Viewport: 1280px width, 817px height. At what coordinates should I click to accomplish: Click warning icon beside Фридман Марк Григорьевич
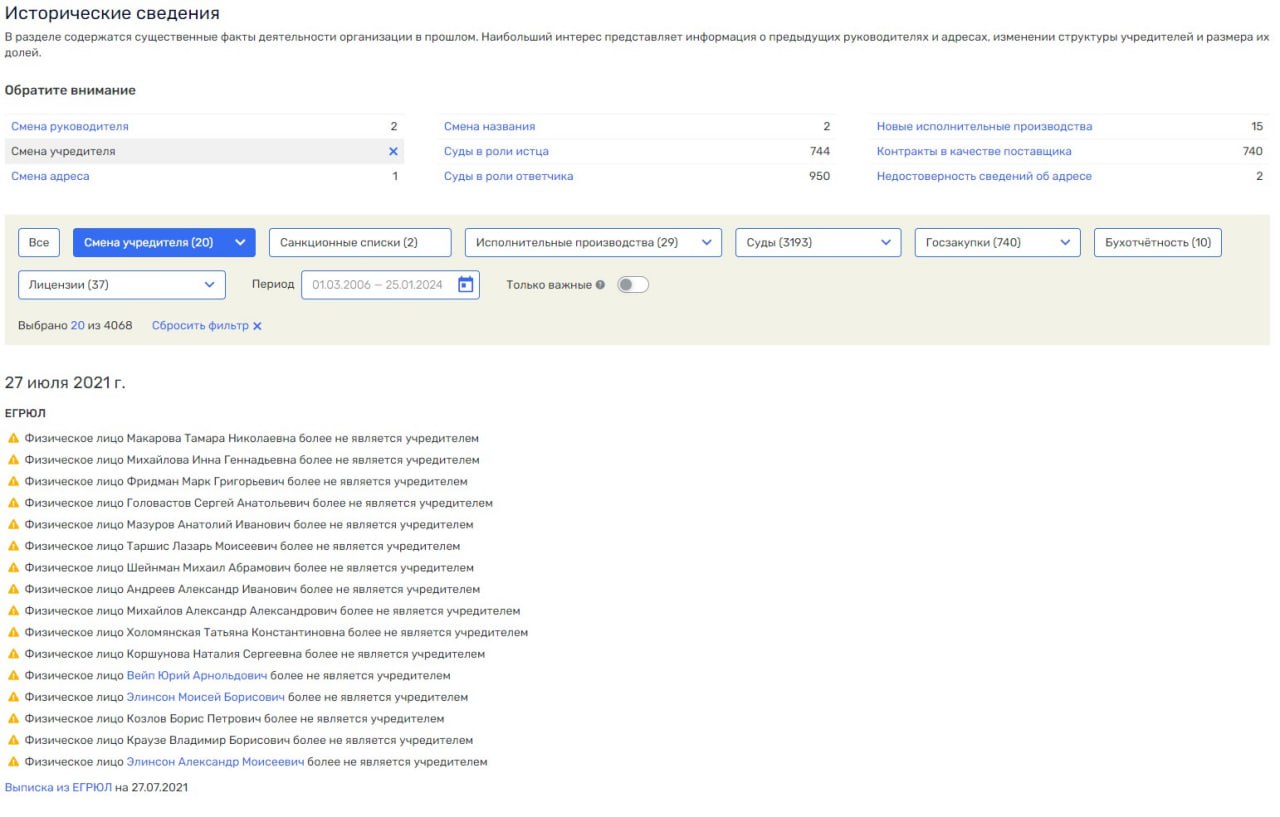(13, 482)
